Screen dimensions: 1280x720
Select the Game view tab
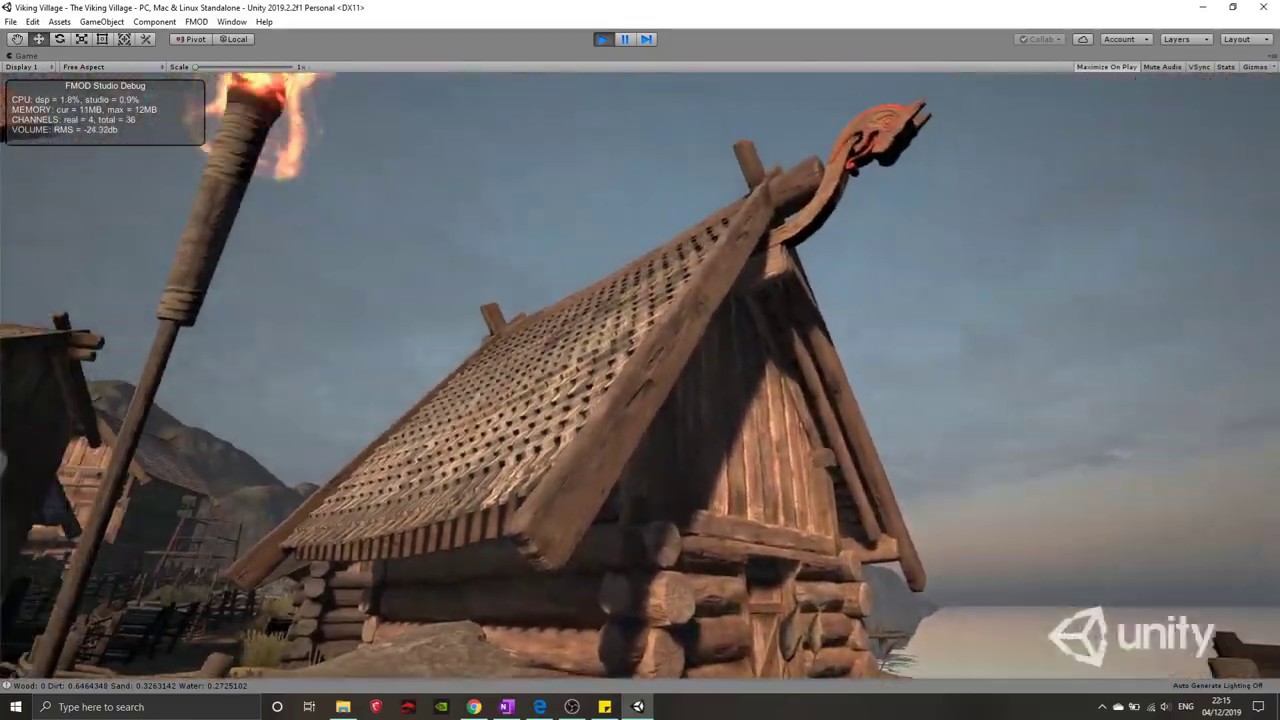[23, 56]
